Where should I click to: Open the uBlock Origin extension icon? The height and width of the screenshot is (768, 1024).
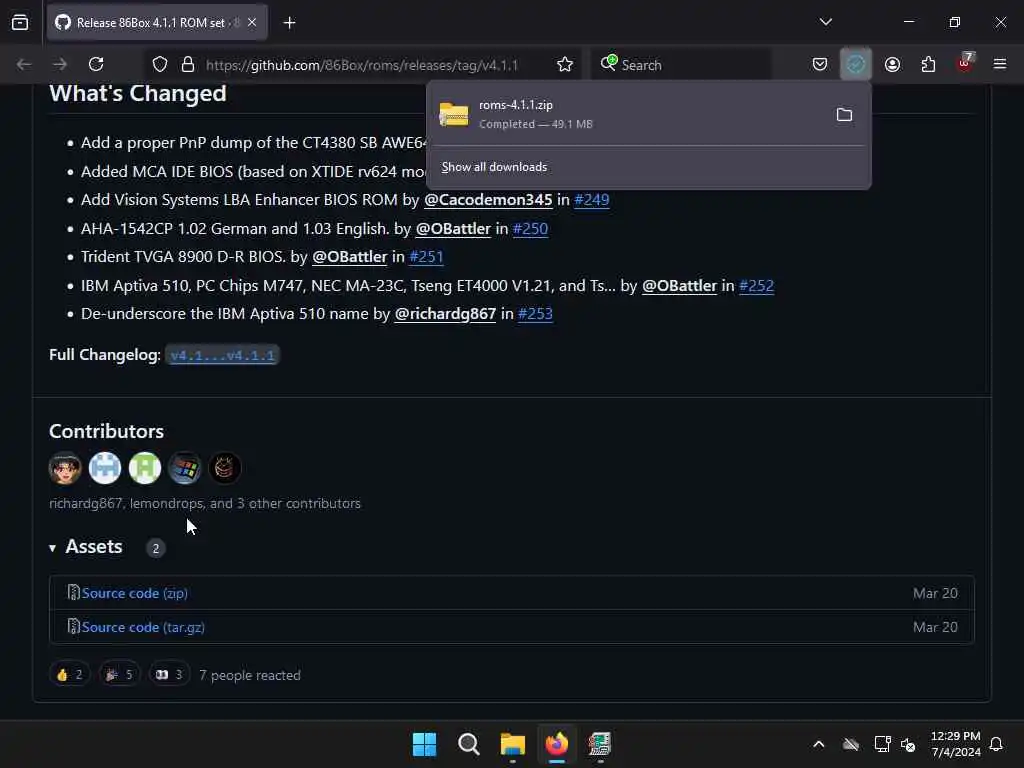(965, 63)
